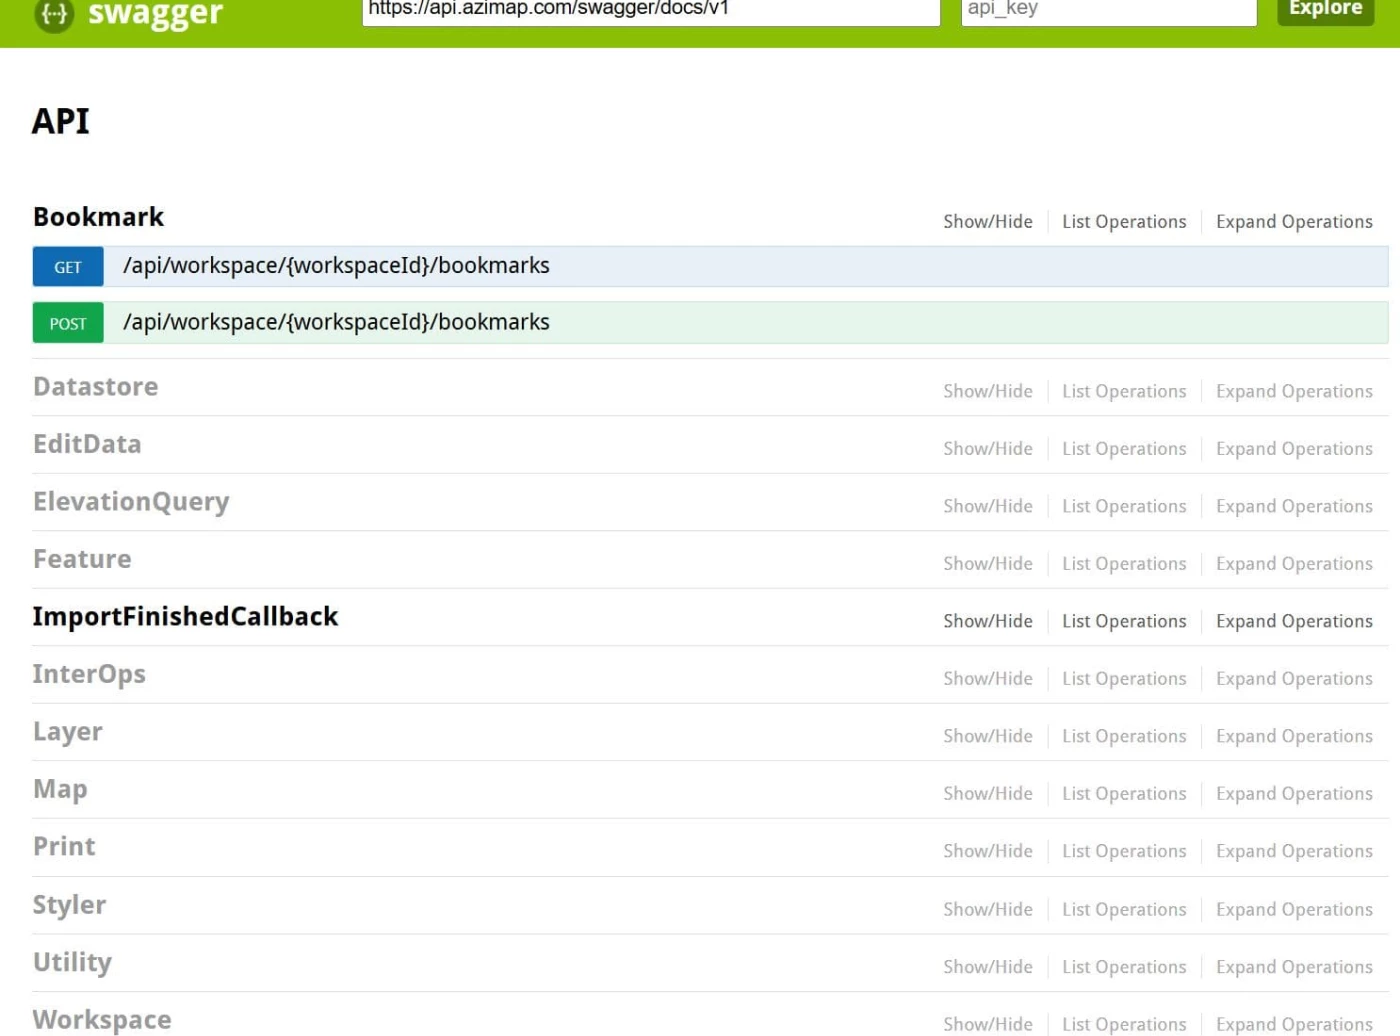Viewport: 1400px width, 1036px height.
Task: Collapse the Bookmark section heading
Action: pyautogui.click(x=98, y=217)
